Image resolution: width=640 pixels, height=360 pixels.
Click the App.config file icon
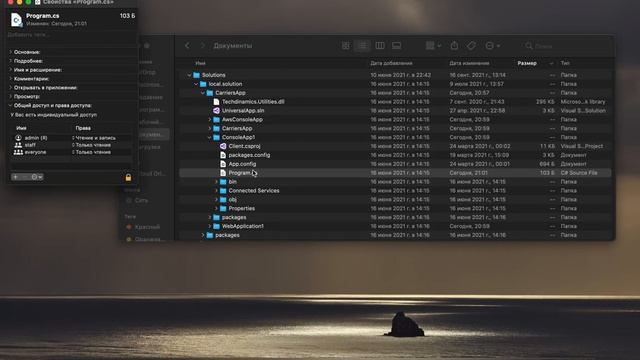click(223, 164)
